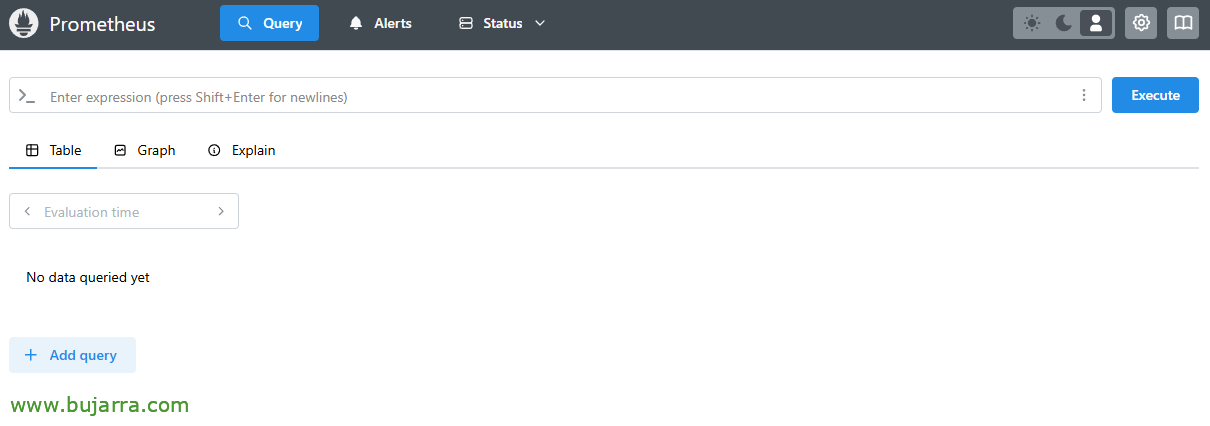Select browser-preferred theme person icon

[1096, 23]
